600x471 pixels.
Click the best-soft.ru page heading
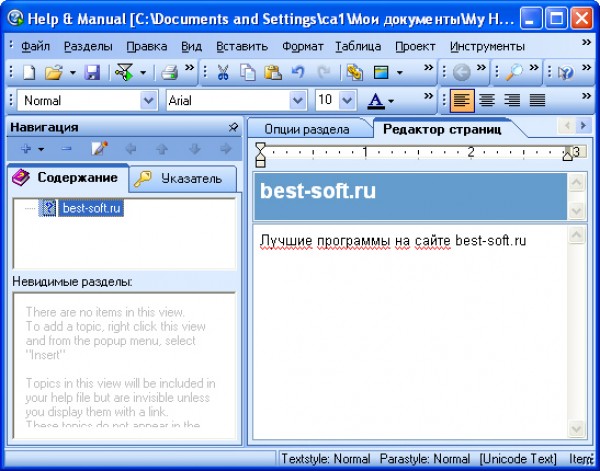[318, 191]
